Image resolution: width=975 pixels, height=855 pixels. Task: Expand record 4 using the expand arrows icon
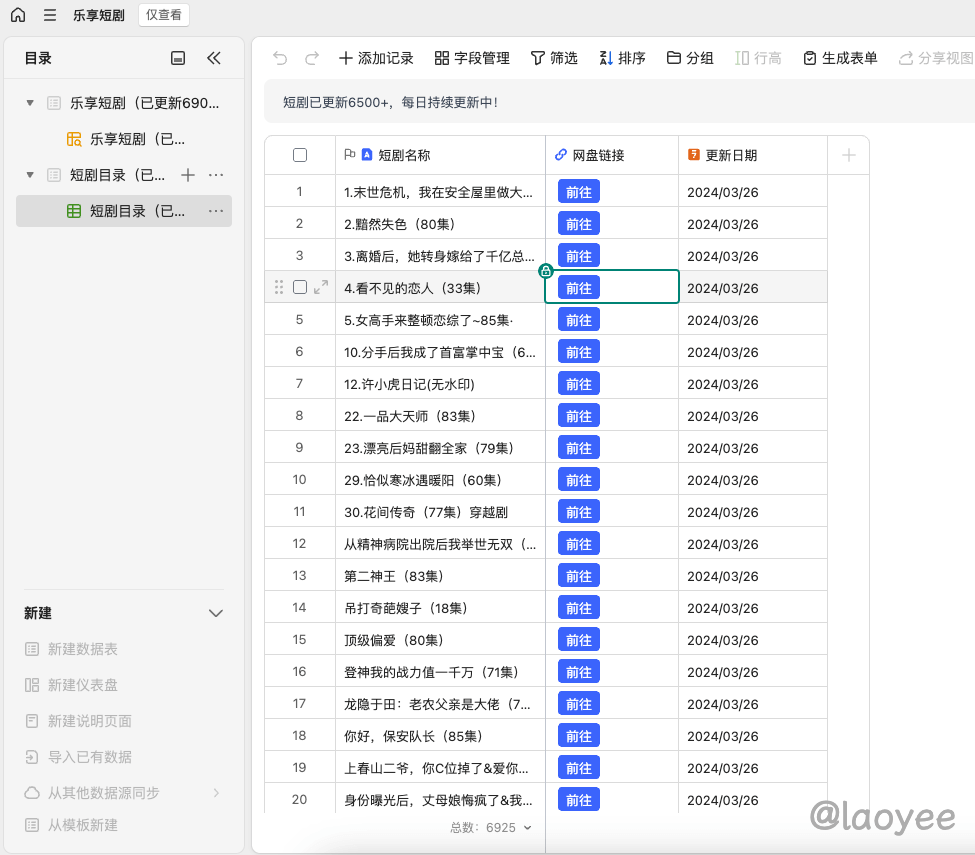pyautogui.click(x=321, y=287)
